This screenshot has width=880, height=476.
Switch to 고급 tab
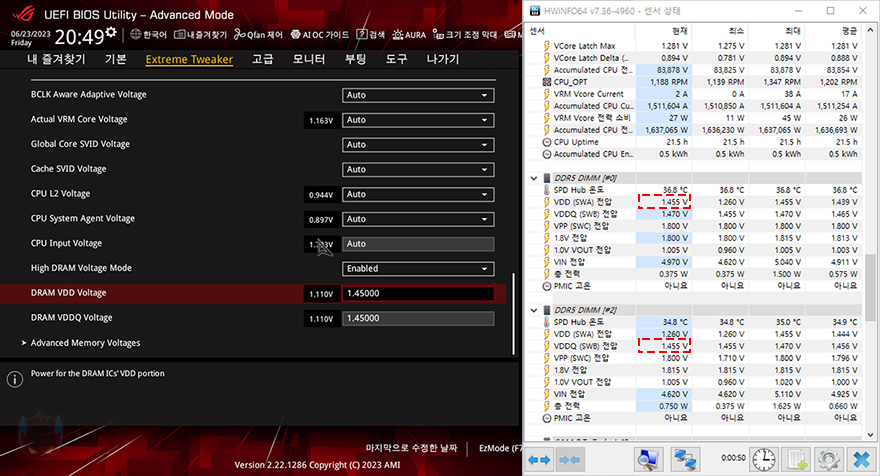pyautogui.click(x=263, y=59)
